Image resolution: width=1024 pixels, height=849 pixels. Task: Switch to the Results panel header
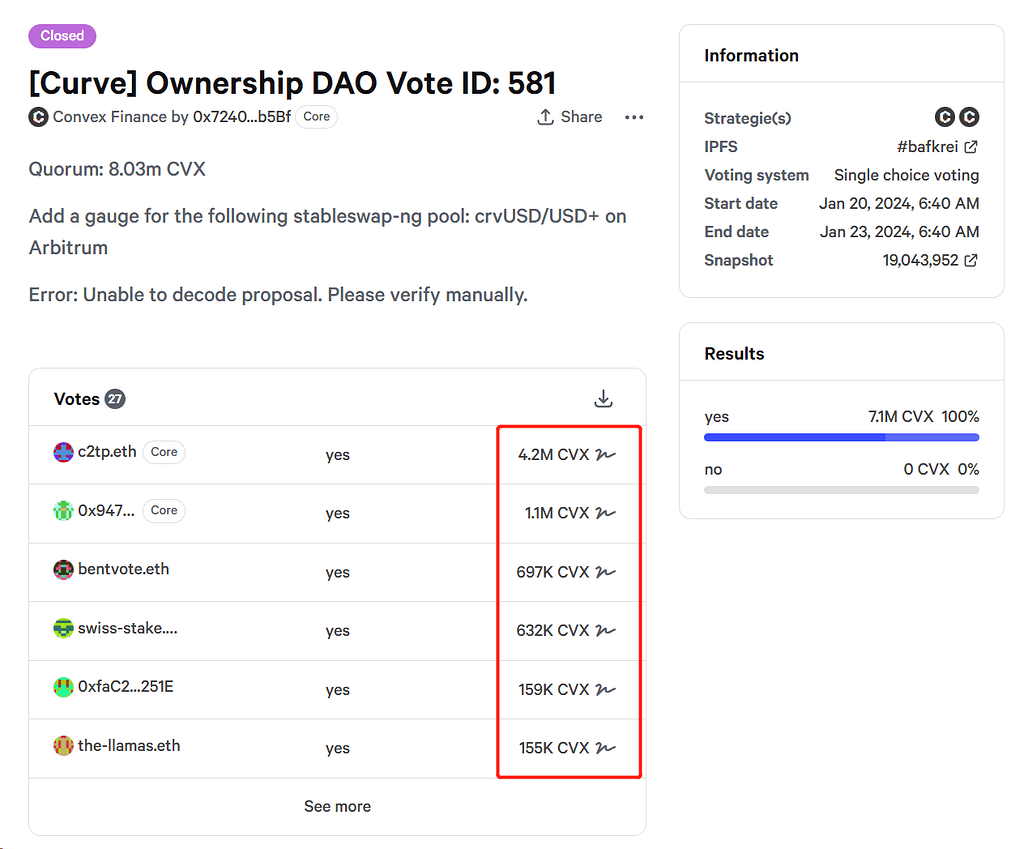point(734,353)
